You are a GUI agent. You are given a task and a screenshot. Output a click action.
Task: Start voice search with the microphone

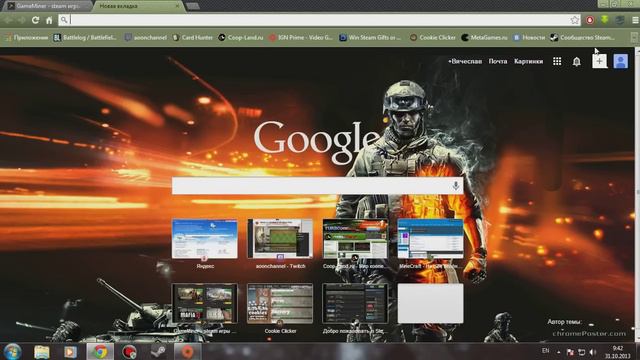coord(456,186)
